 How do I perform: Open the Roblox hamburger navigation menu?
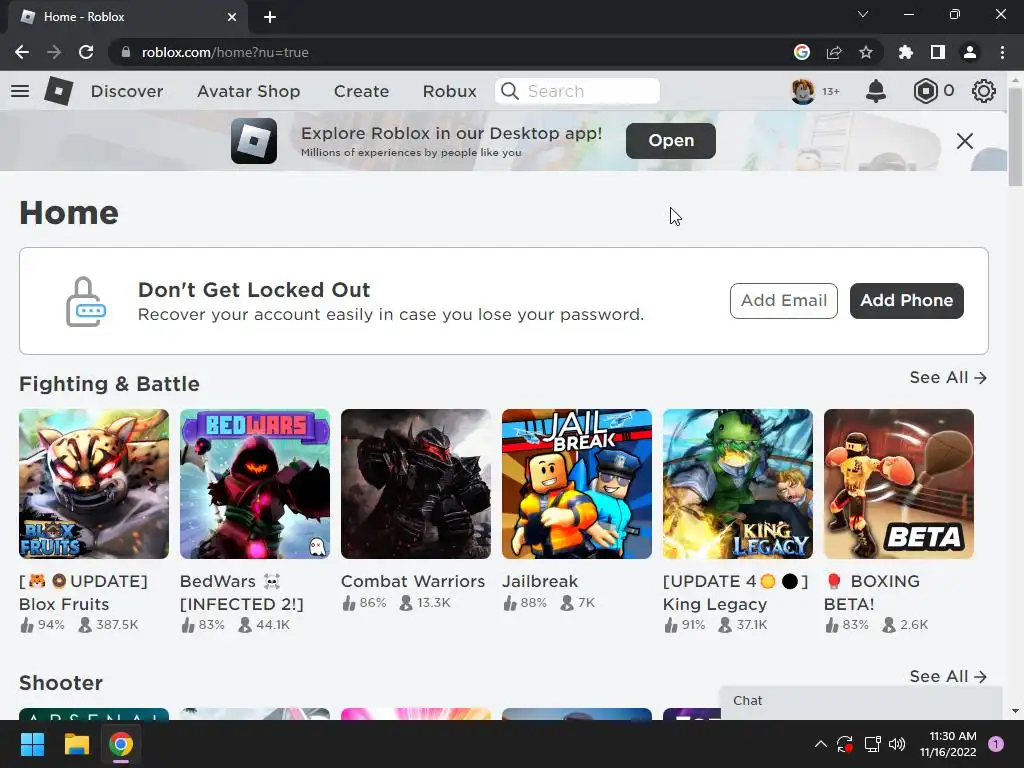point(20,91)
